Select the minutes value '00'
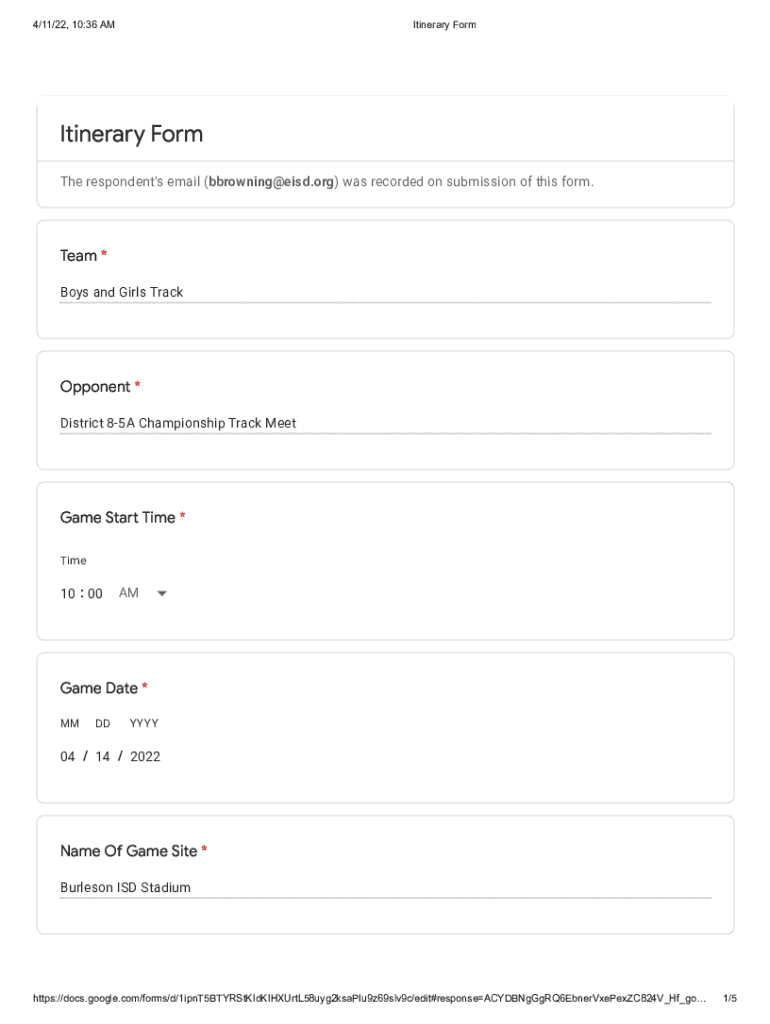 [95, 594]
